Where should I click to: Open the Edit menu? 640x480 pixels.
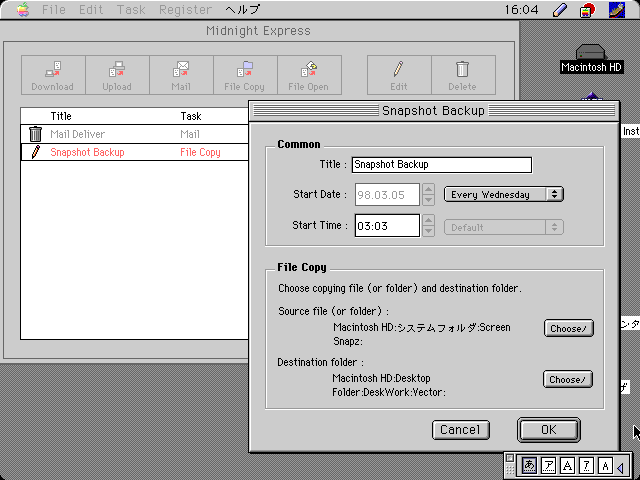(91, 9)
